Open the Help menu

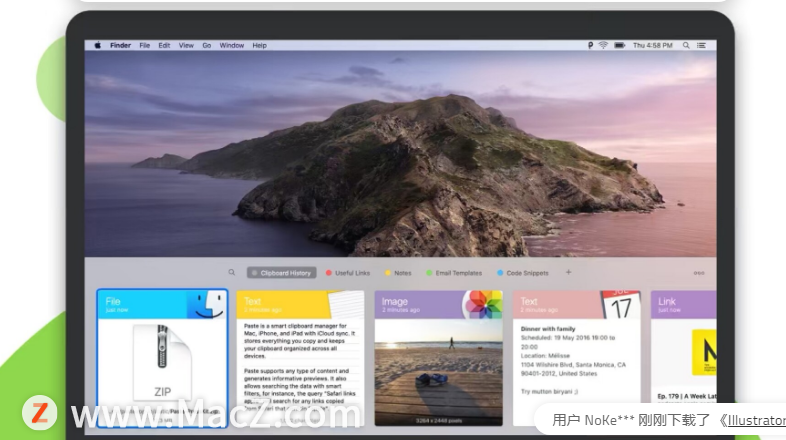pos(259,45)
